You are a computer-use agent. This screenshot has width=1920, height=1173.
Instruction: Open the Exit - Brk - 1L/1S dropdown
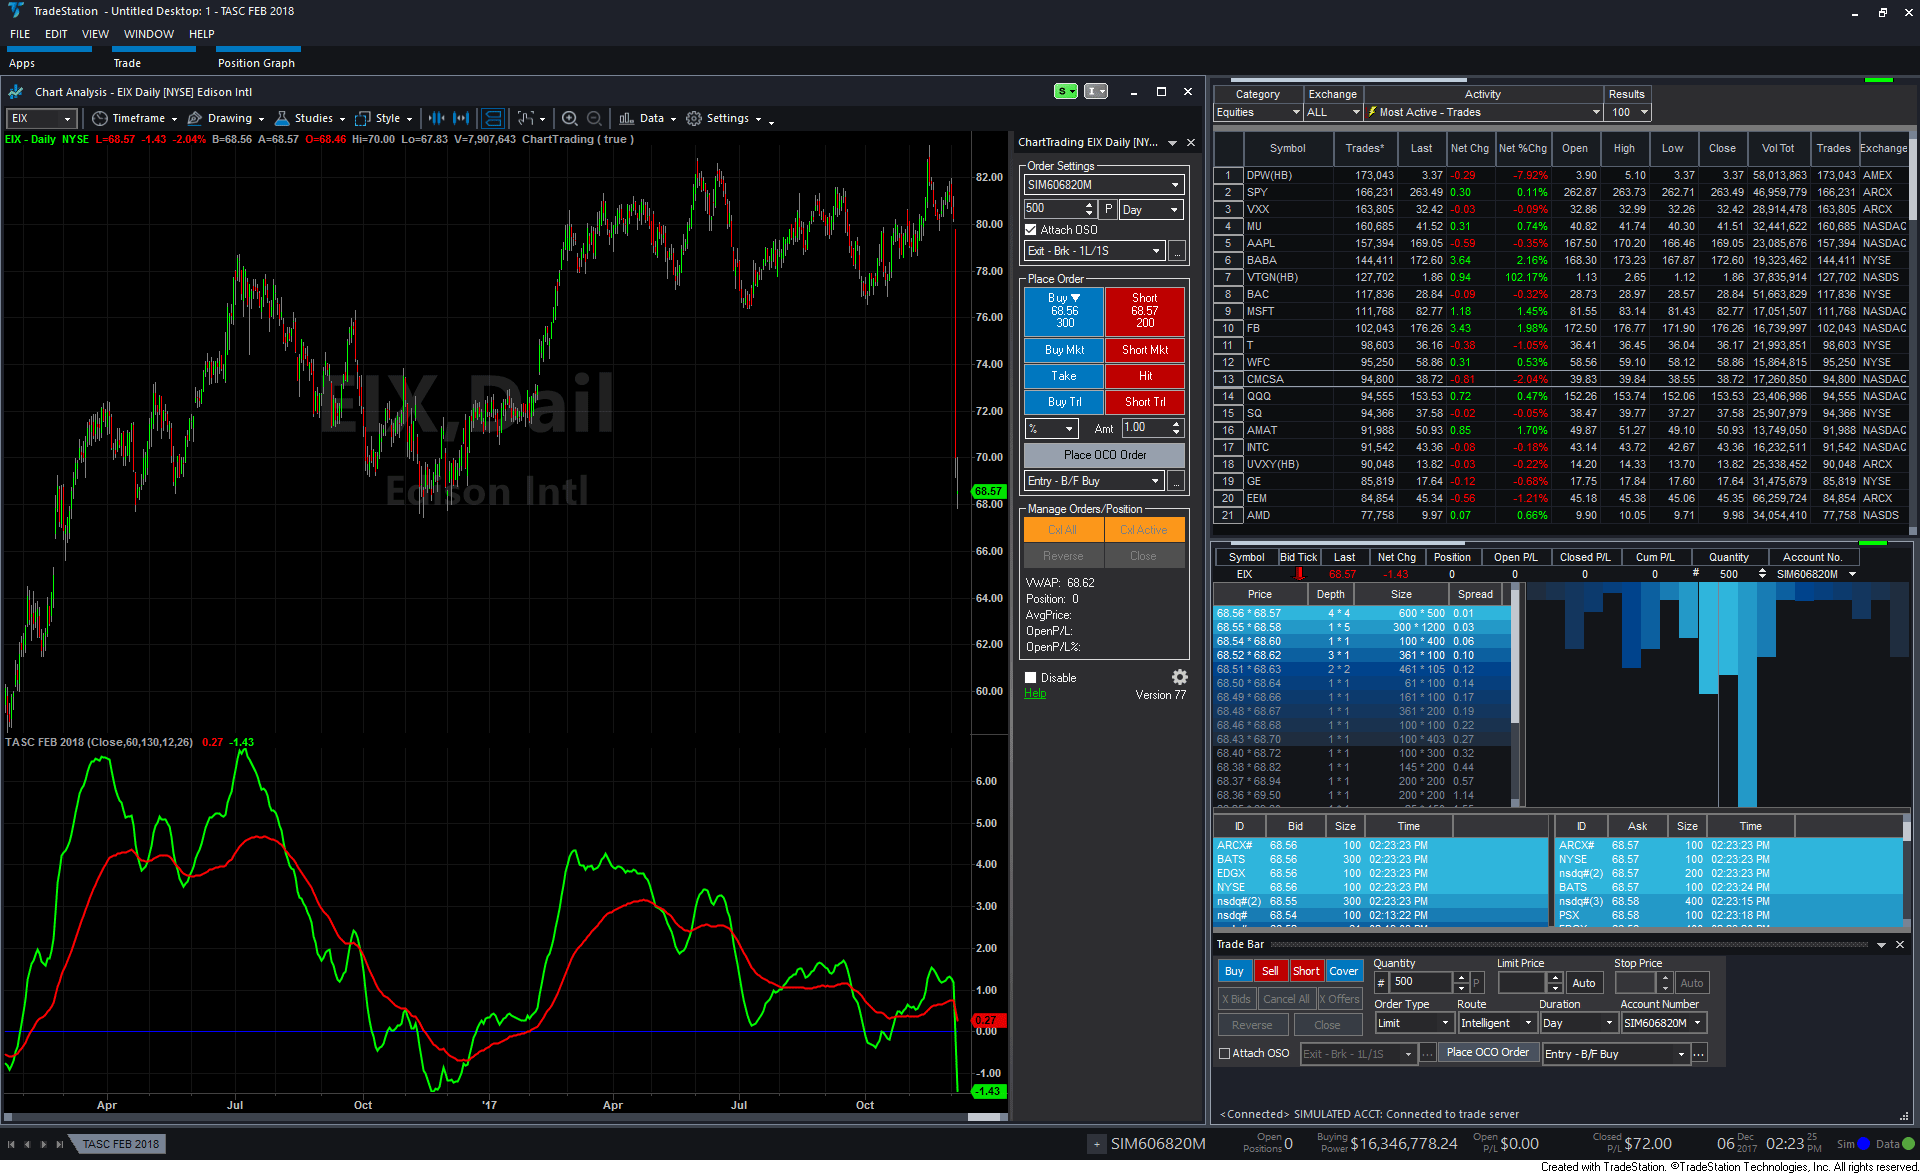coord(1095,251)
